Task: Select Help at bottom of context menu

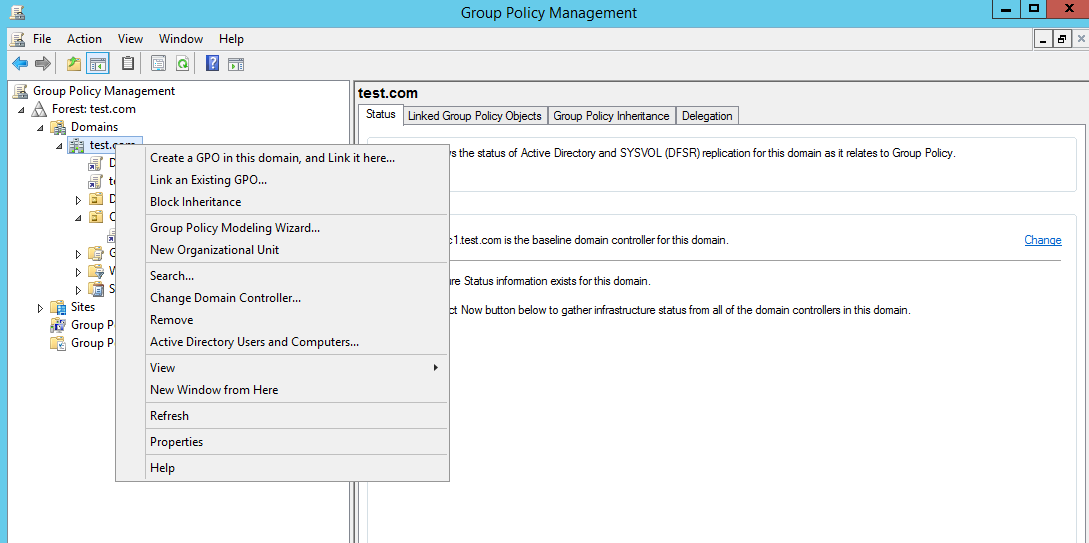Action: 283,468
